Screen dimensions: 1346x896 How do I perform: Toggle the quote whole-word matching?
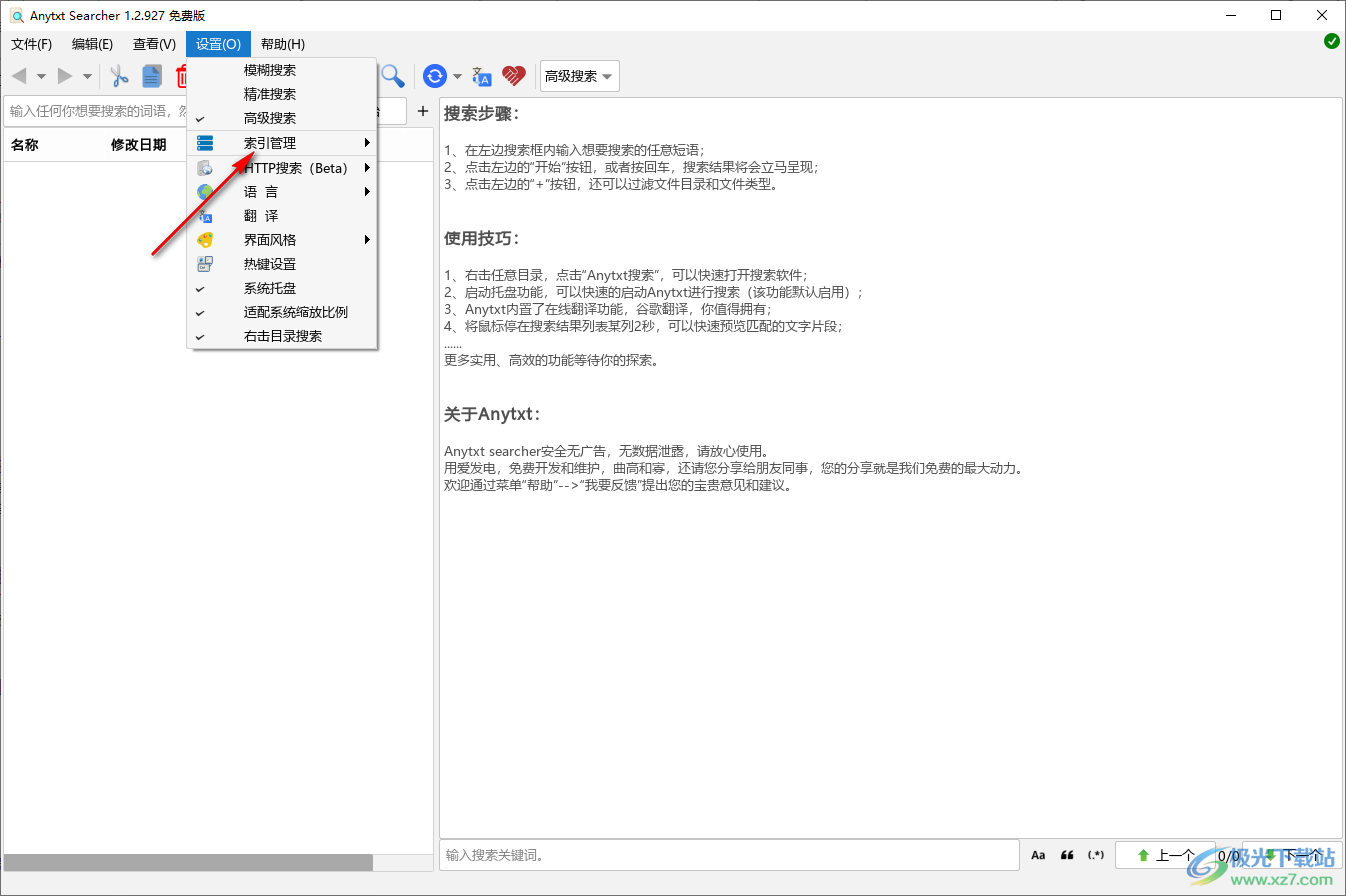coord(1067,855)
